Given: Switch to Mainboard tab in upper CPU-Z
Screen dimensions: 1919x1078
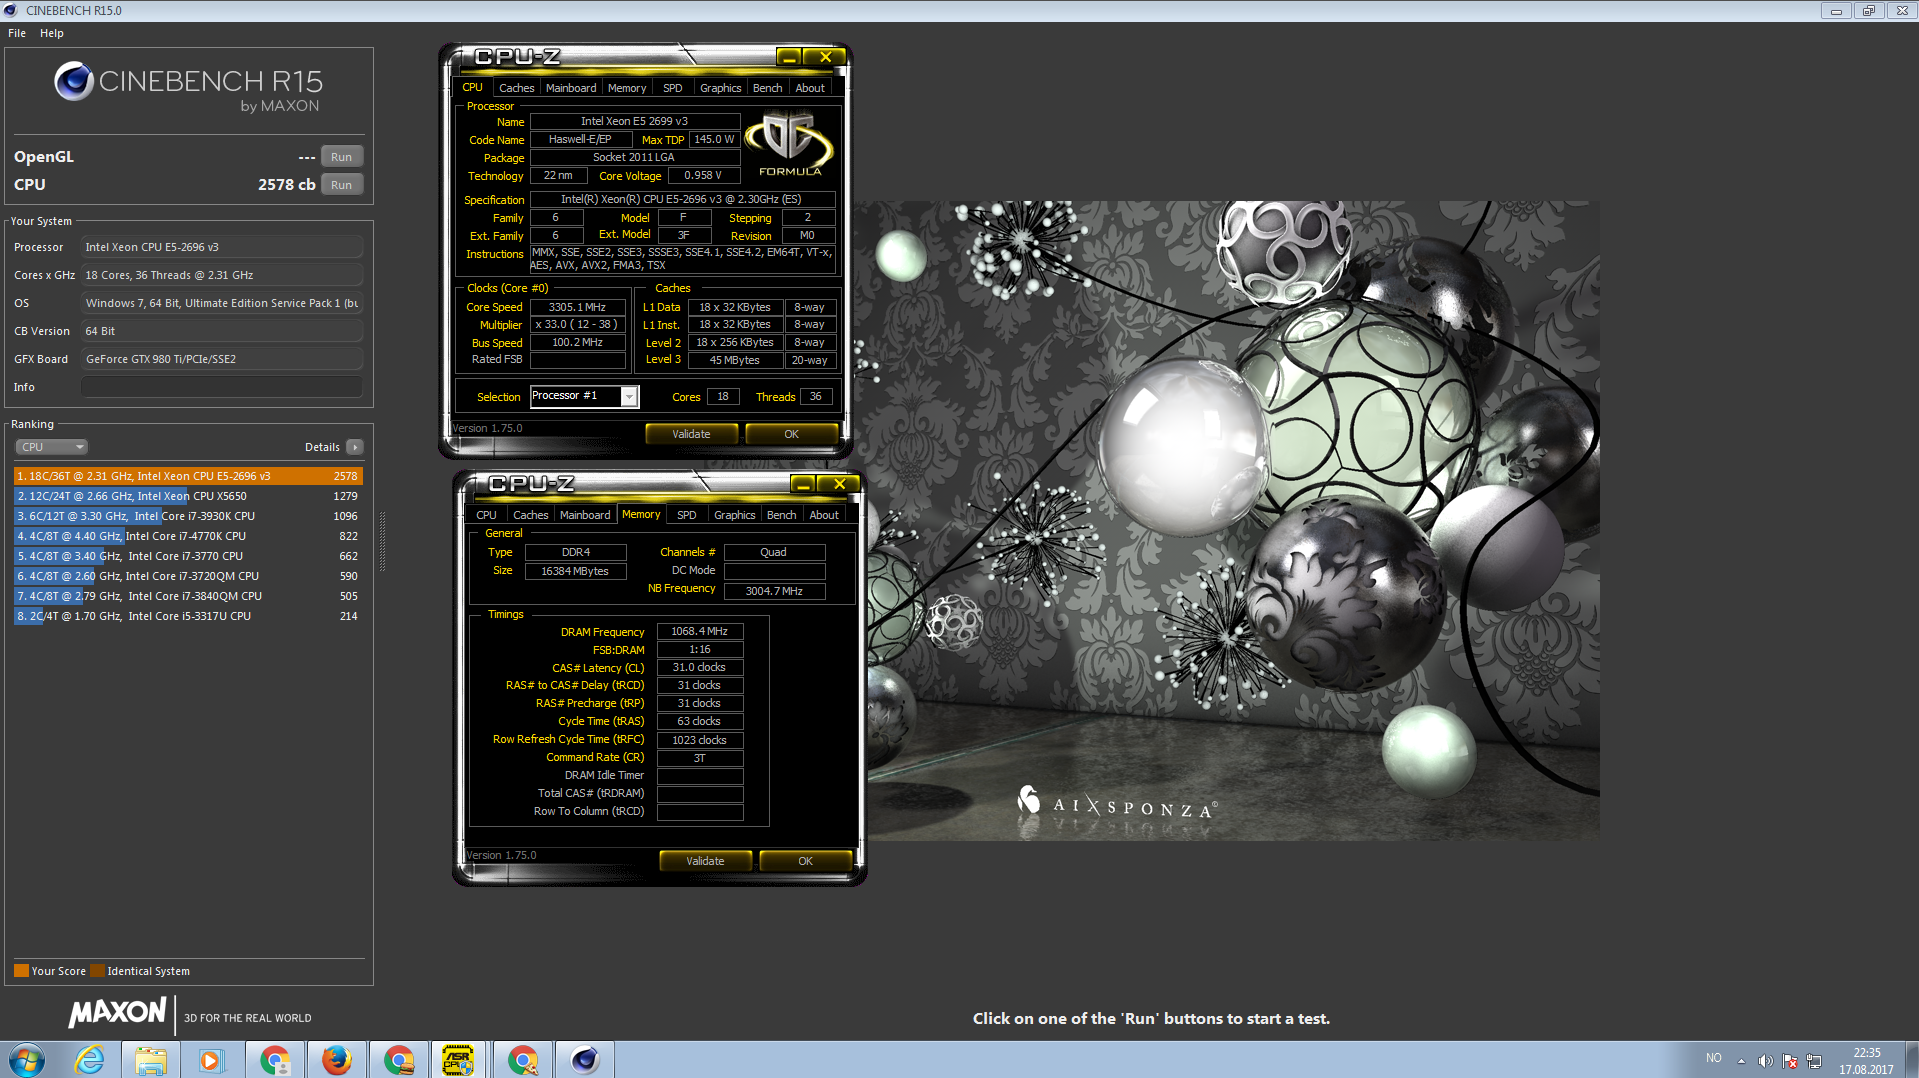Looking at the screenshot, I should point(571,88).
